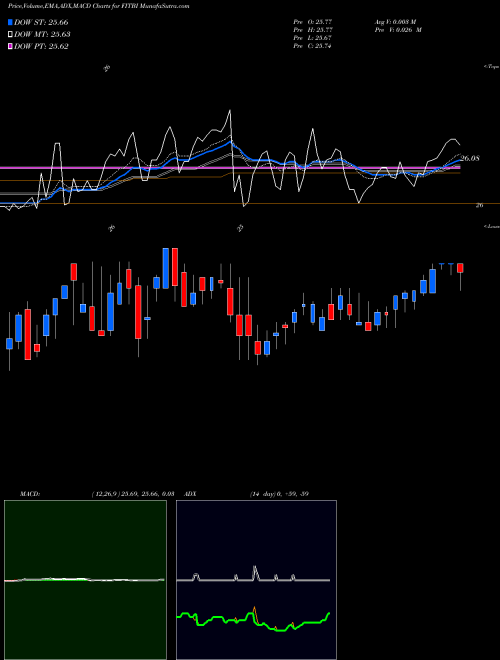
Task: Click the blue DOW ST legend swatch
Action: coord(10,22)
